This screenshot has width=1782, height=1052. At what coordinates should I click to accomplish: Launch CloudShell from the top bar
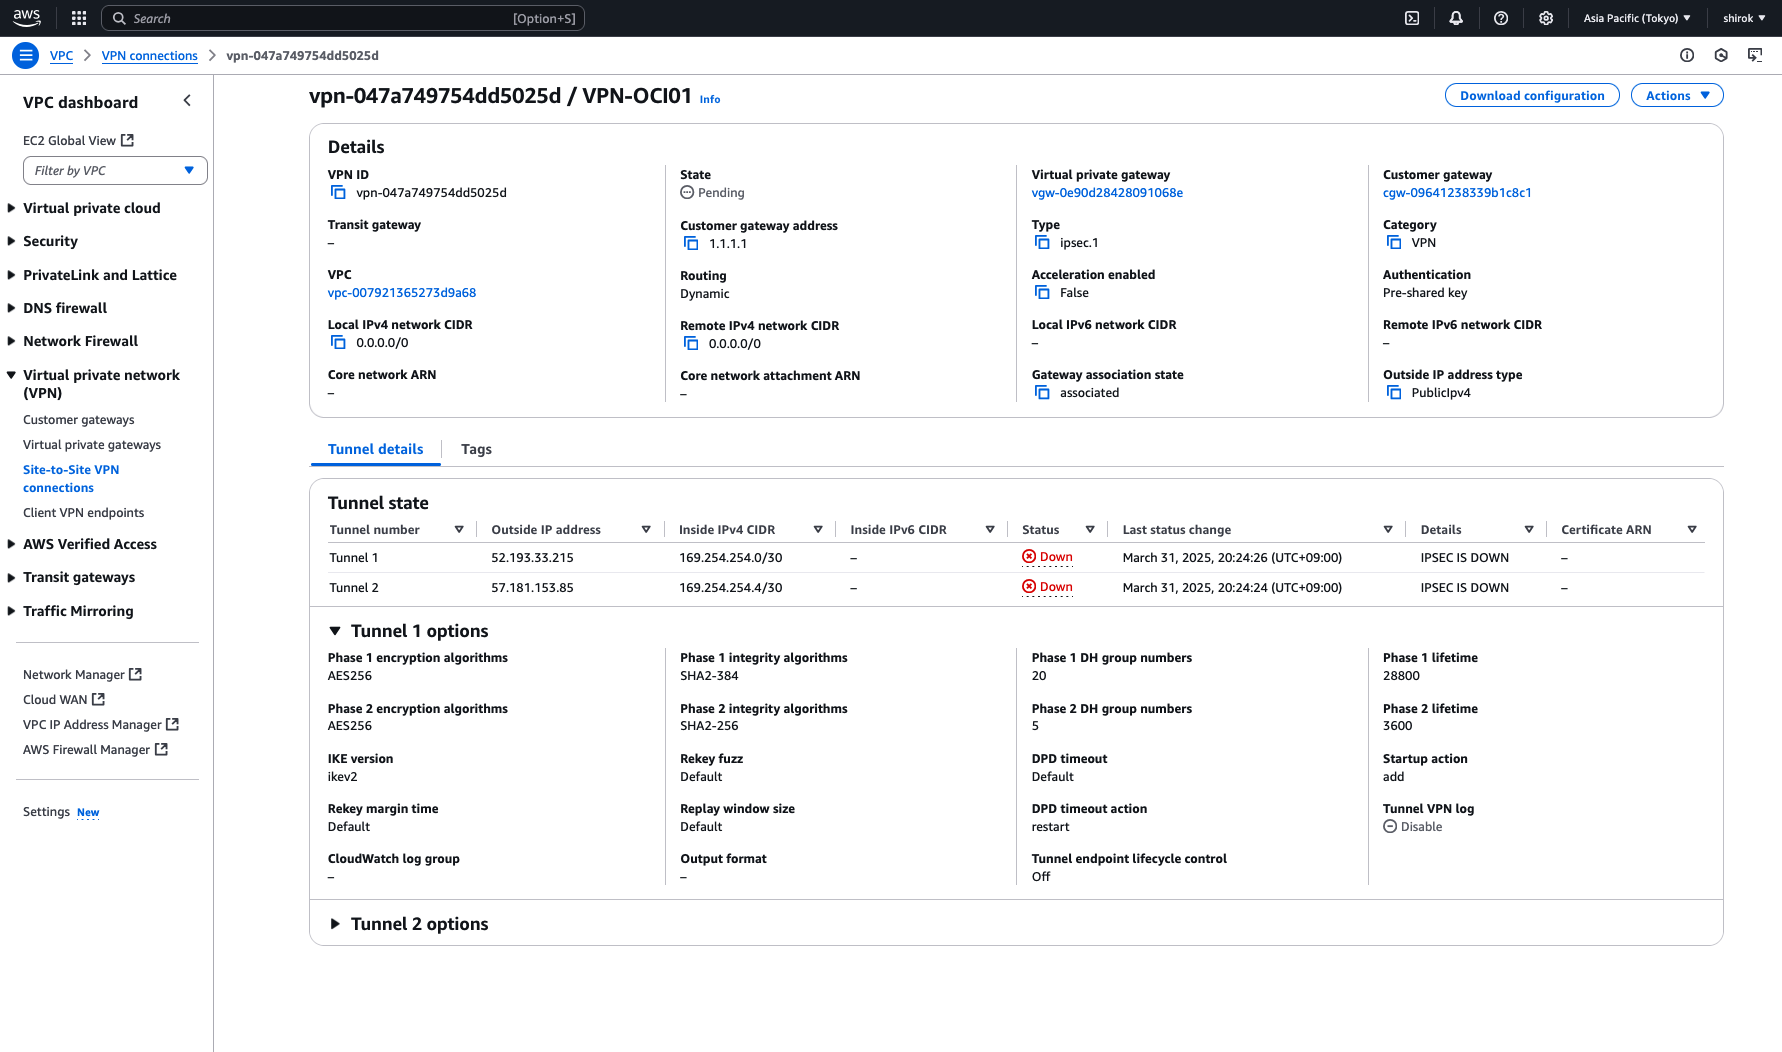(1412, 18)
